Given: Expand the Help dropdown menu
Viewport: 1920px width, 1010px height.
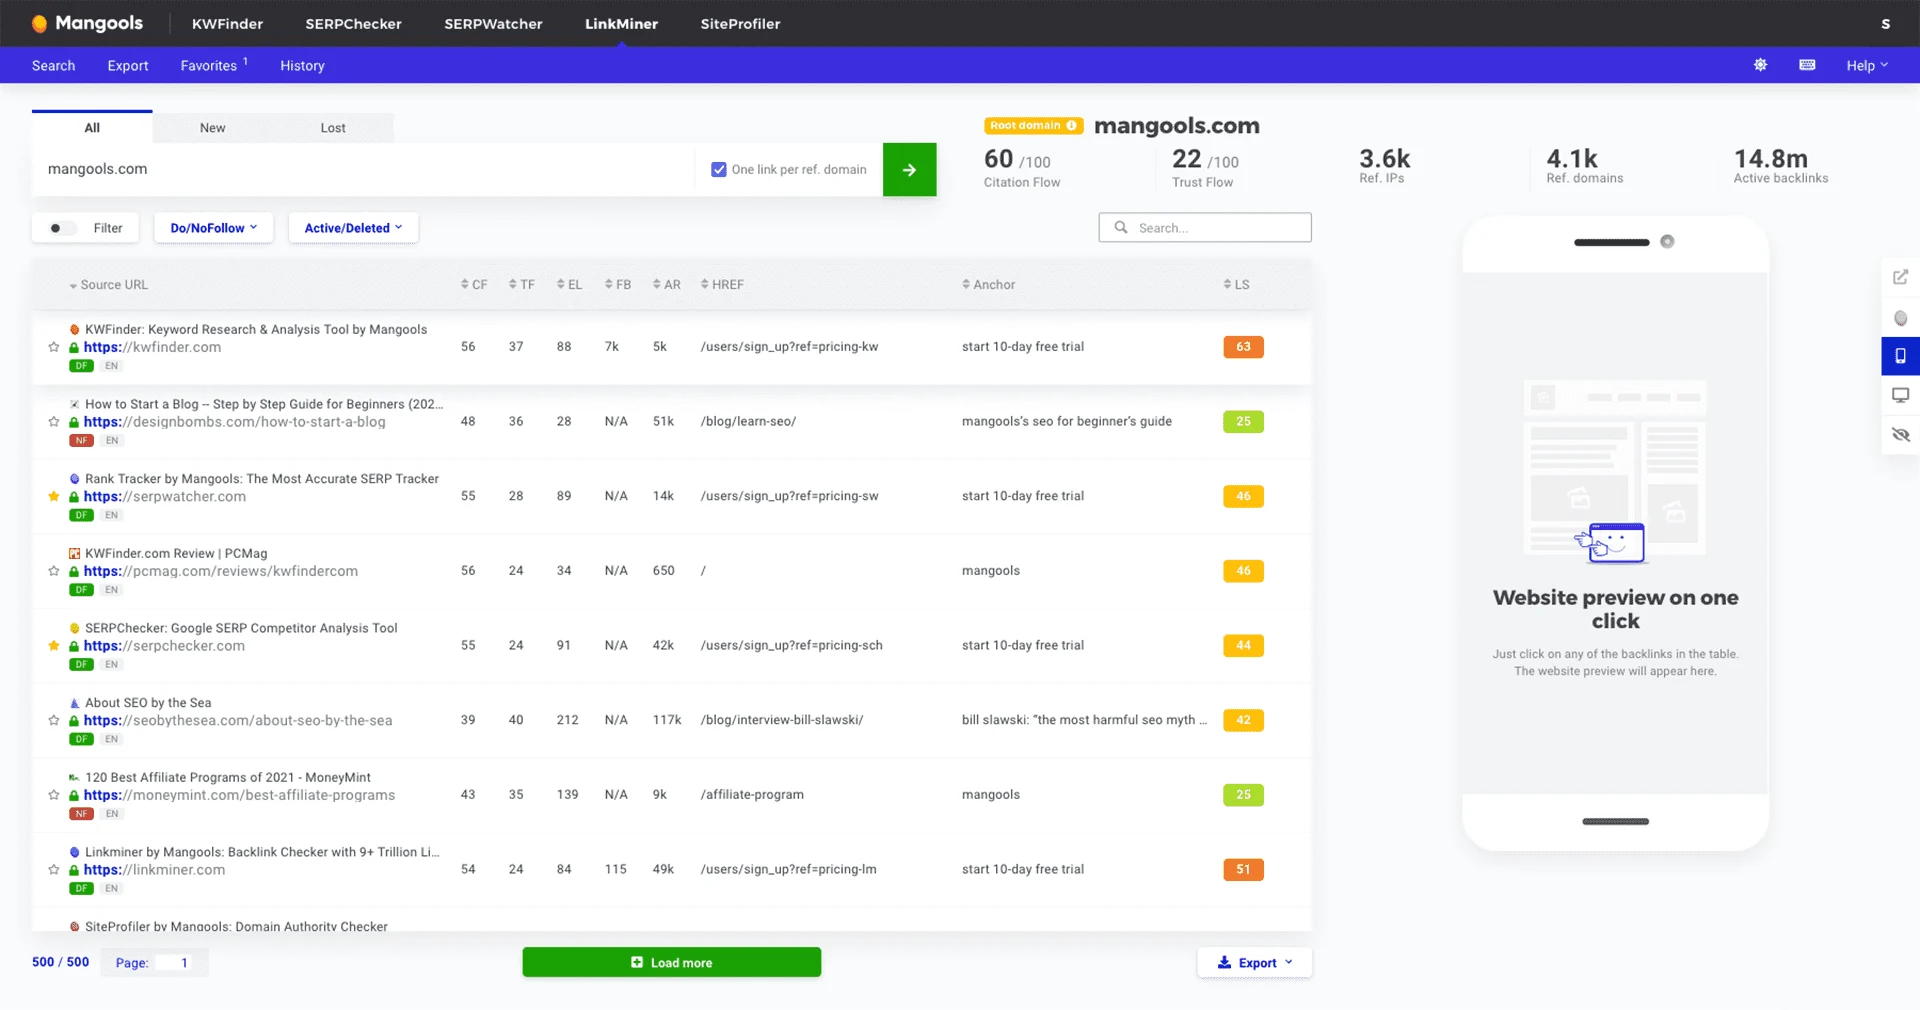Looking at the screenshot, I should 1865,65.
